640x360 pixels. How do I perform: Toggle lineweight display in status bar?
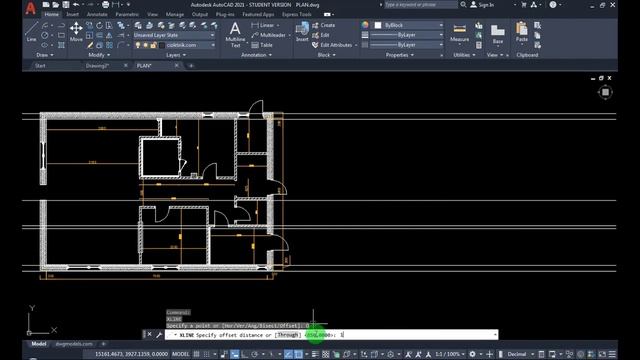(x=315, y=354)
